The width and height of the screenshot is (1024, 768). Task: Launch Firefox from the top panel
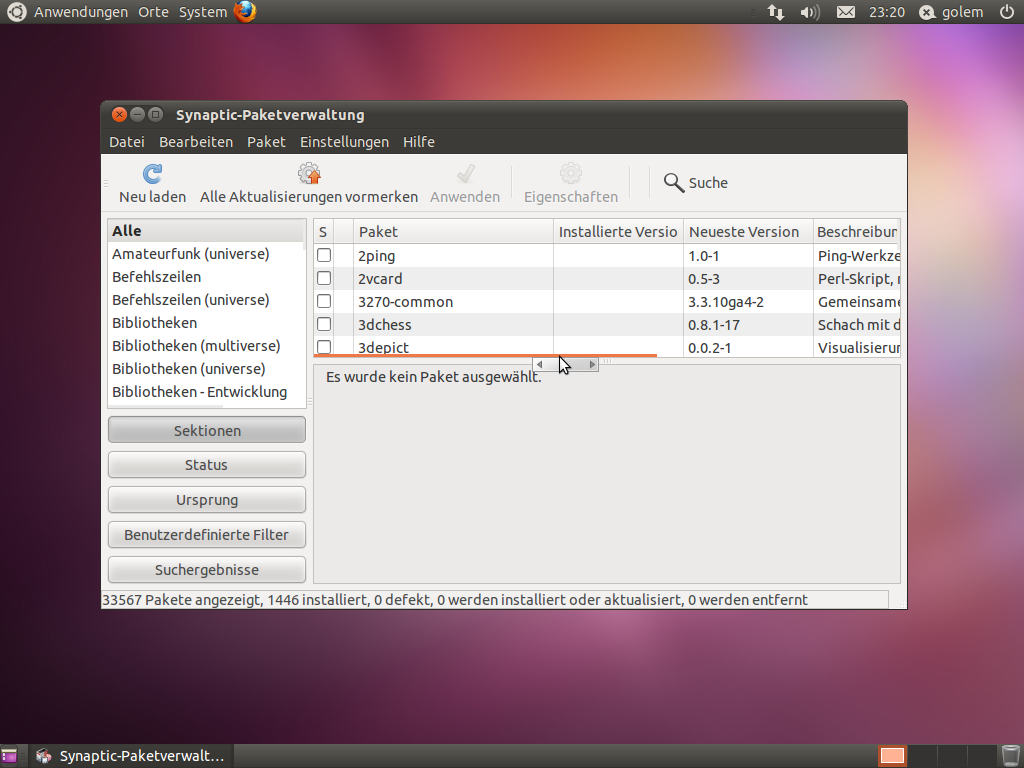point(245,12)
